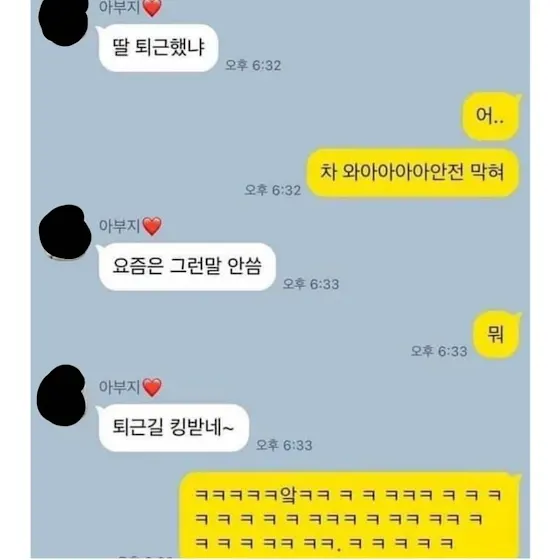
Task: Tap the third blacked-out profile avatar
Action: pyautogui.click(x=62, y=395)
